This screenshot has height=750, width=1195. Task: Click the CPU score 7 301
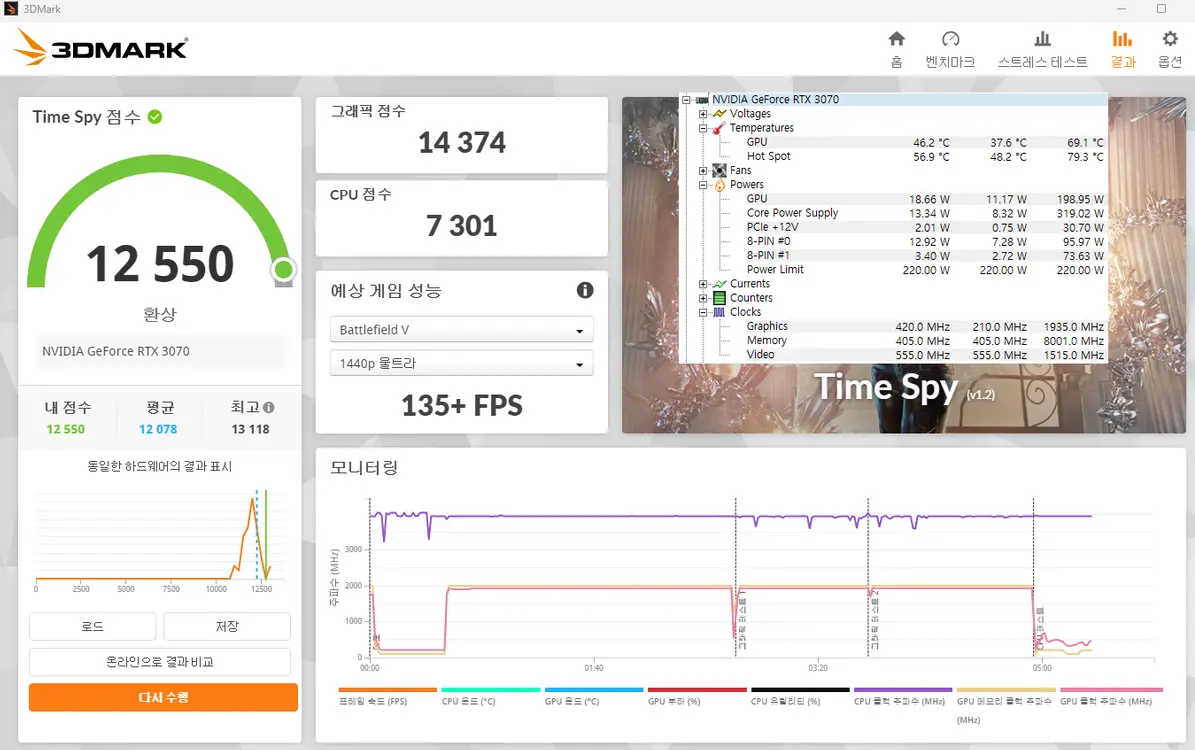coord(462,226)
